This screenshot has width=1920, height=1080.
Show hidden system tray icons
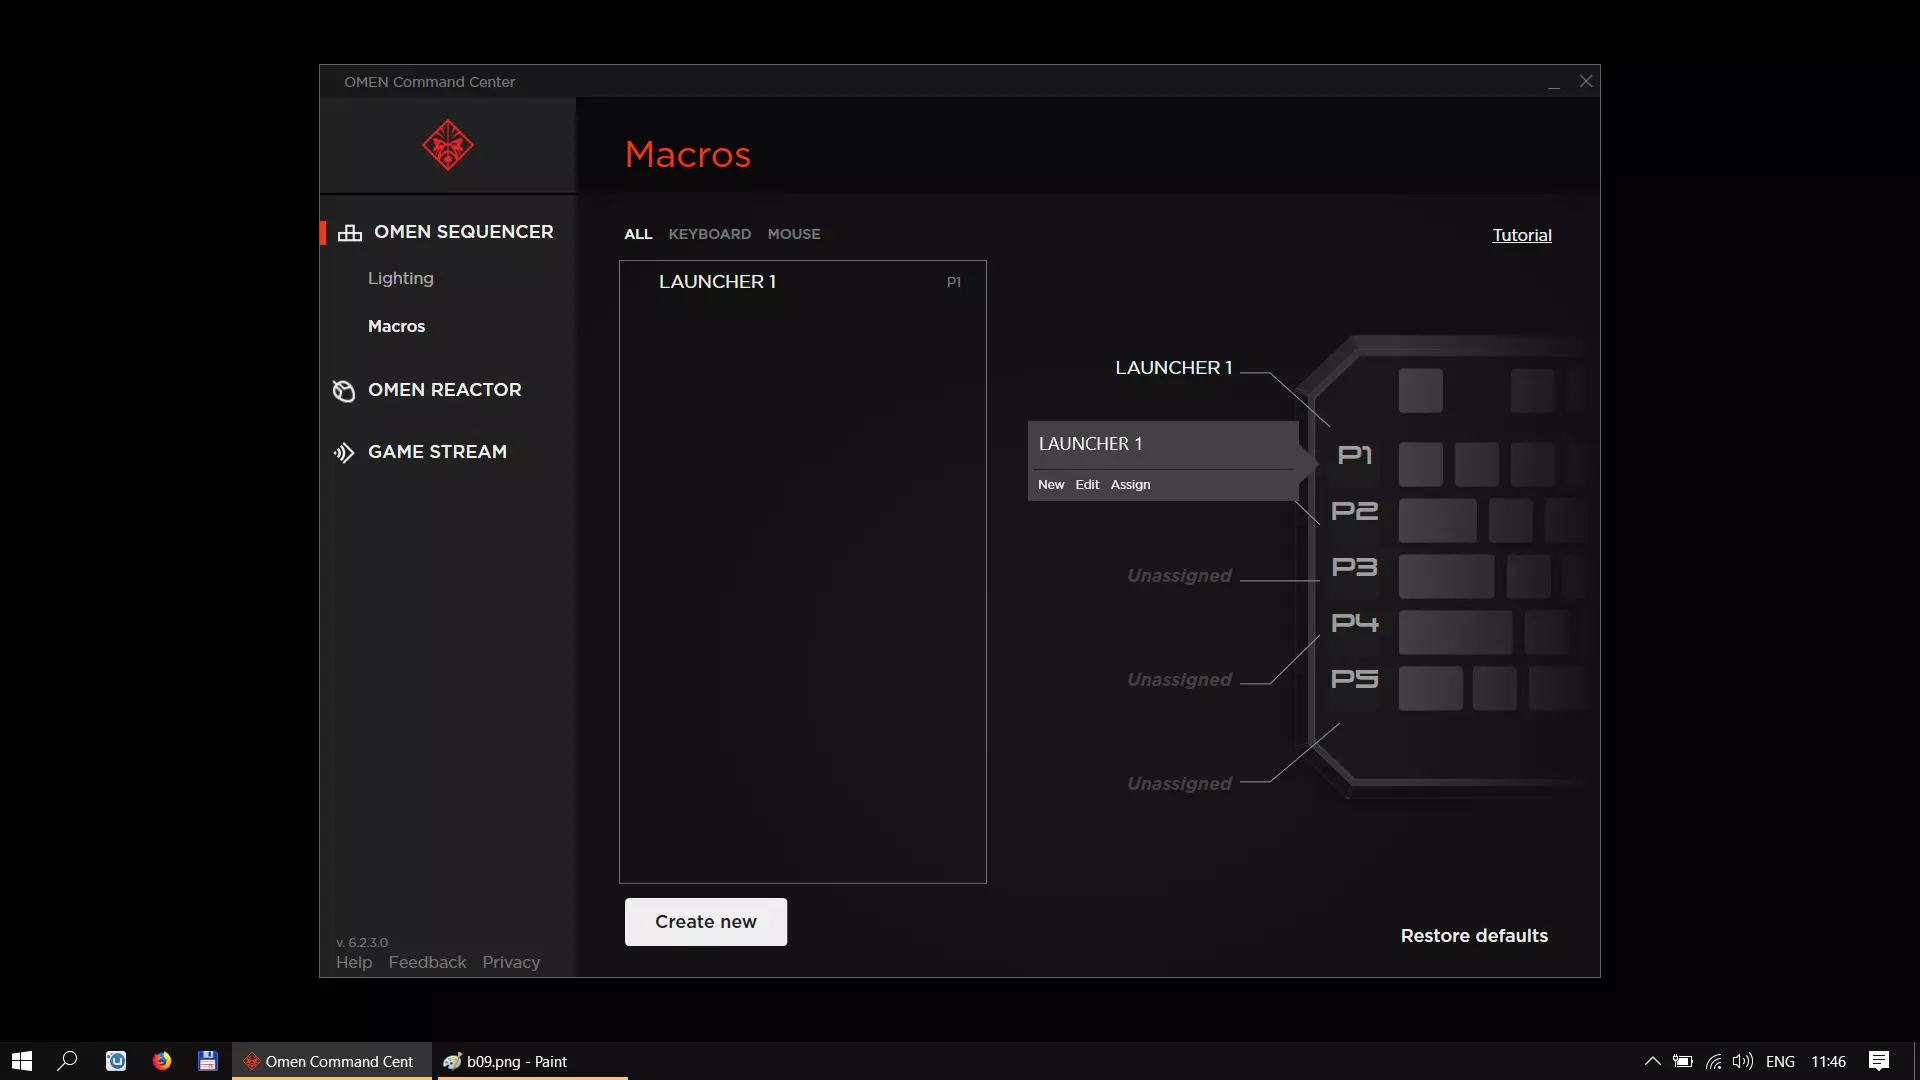point(1652,1061)
